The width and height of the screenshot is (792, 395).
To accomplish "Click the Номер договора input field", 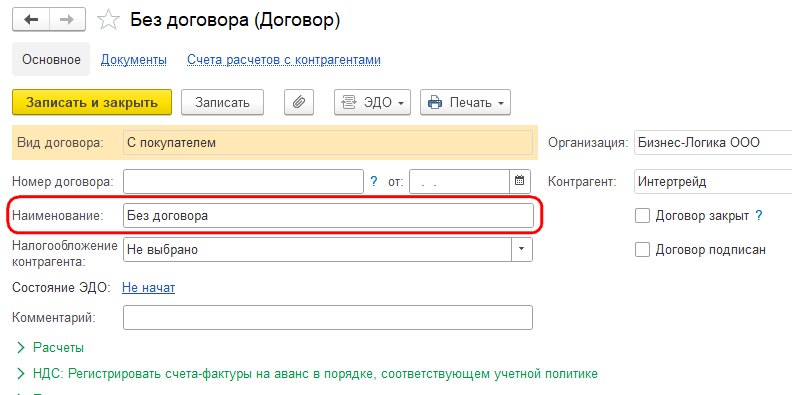I will tap(243, 181).
